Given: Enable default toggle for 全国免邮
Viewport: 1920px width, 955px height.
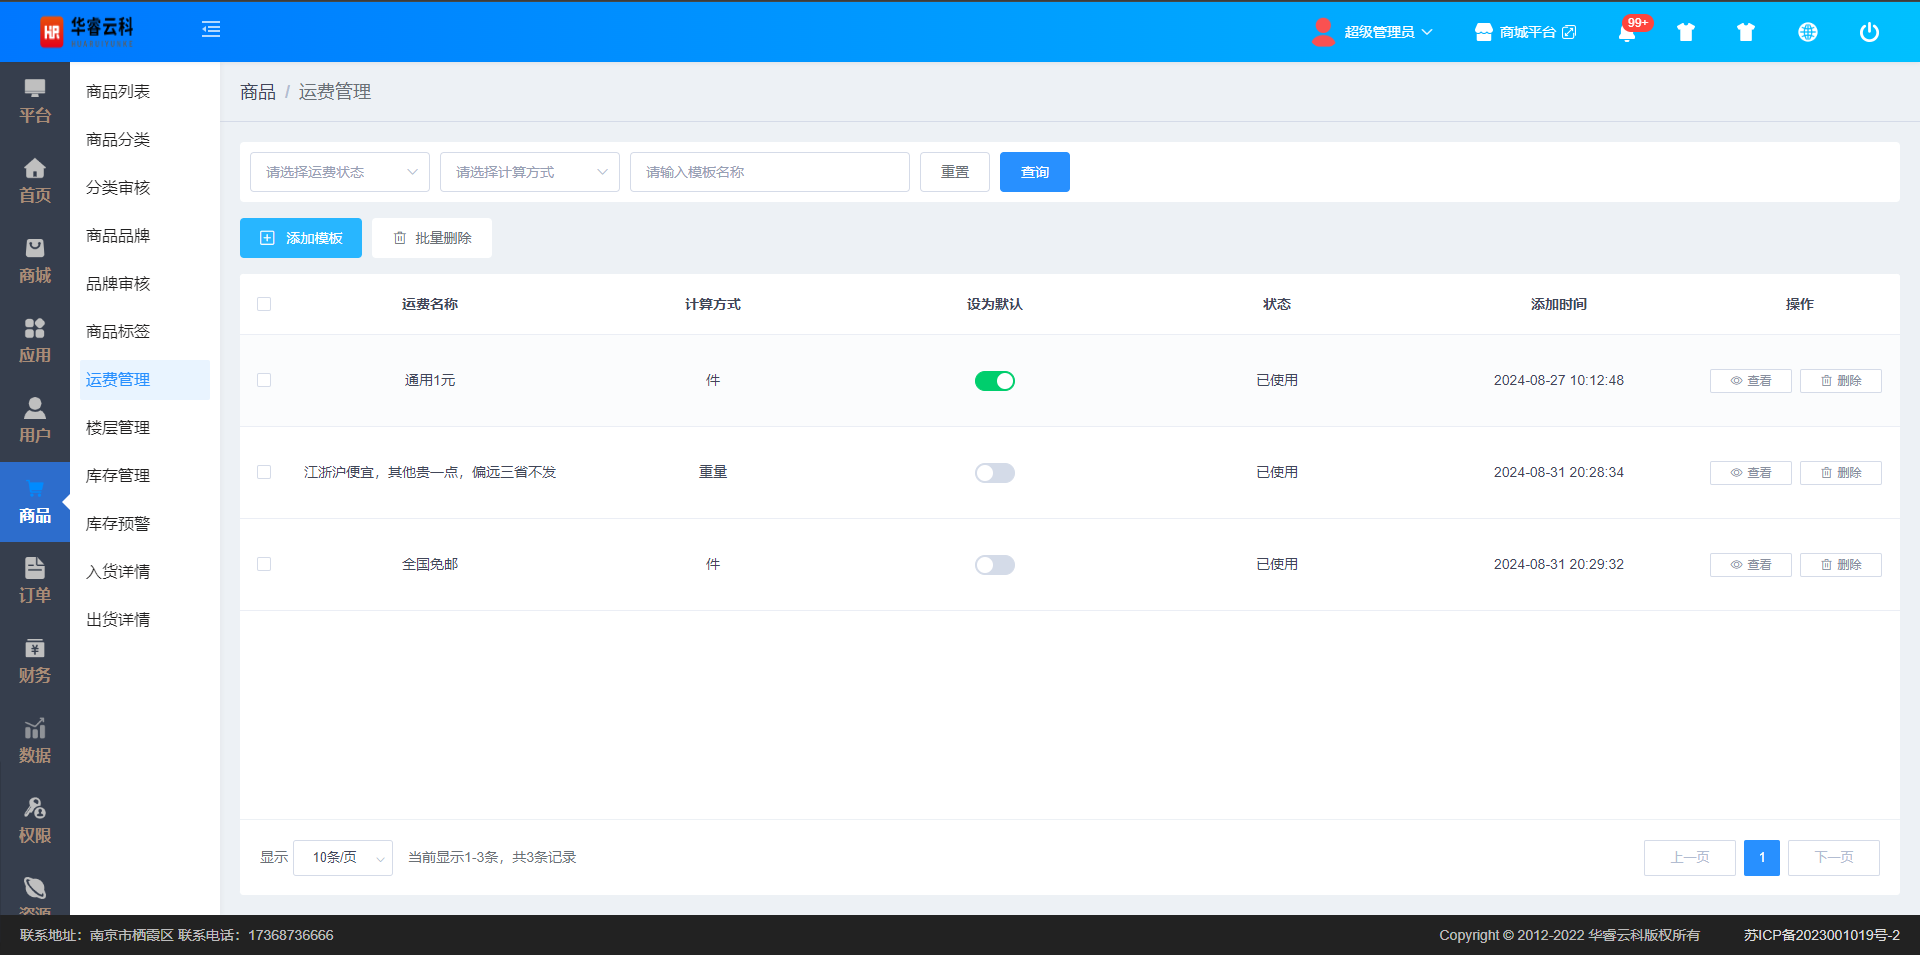Looking at the screenshot, I should [994, 565].
